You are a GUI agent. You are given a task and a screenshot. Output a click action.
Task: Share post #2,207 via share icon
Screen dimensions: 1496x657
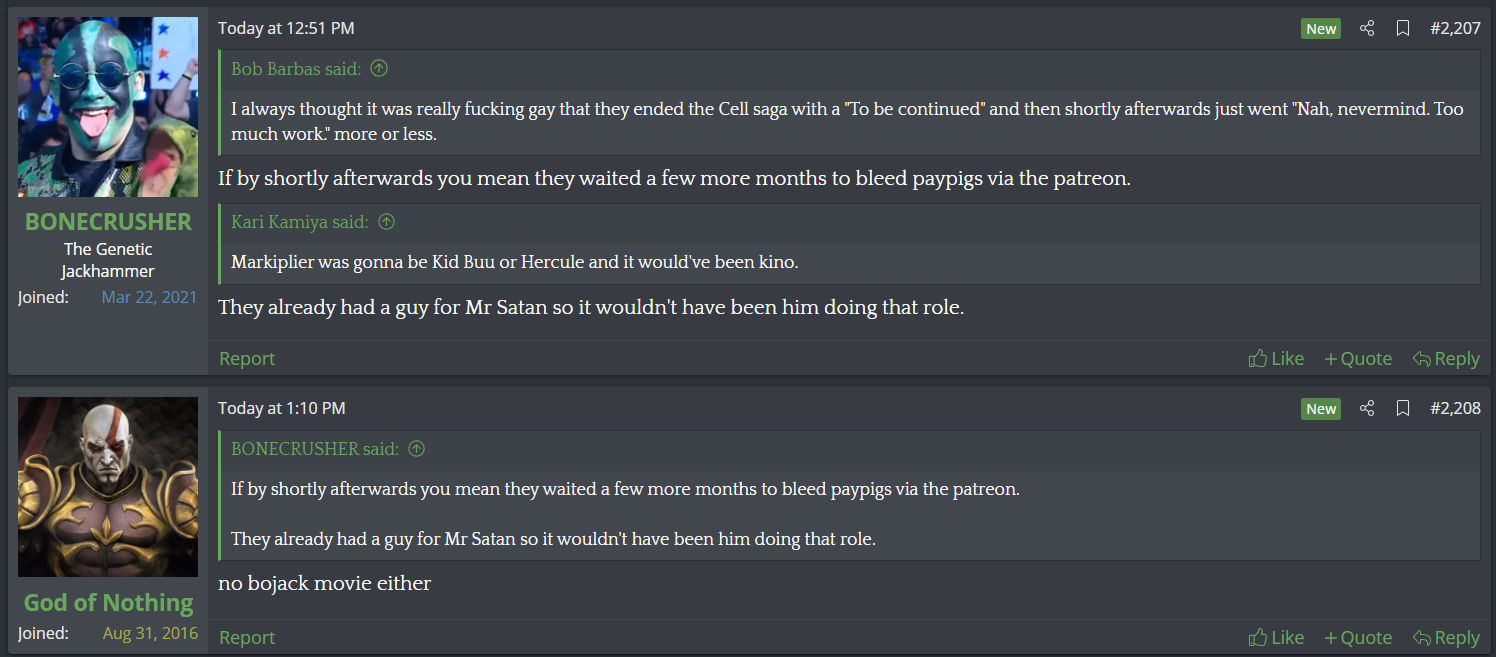pyautogui.click(x=1367, y=28)
